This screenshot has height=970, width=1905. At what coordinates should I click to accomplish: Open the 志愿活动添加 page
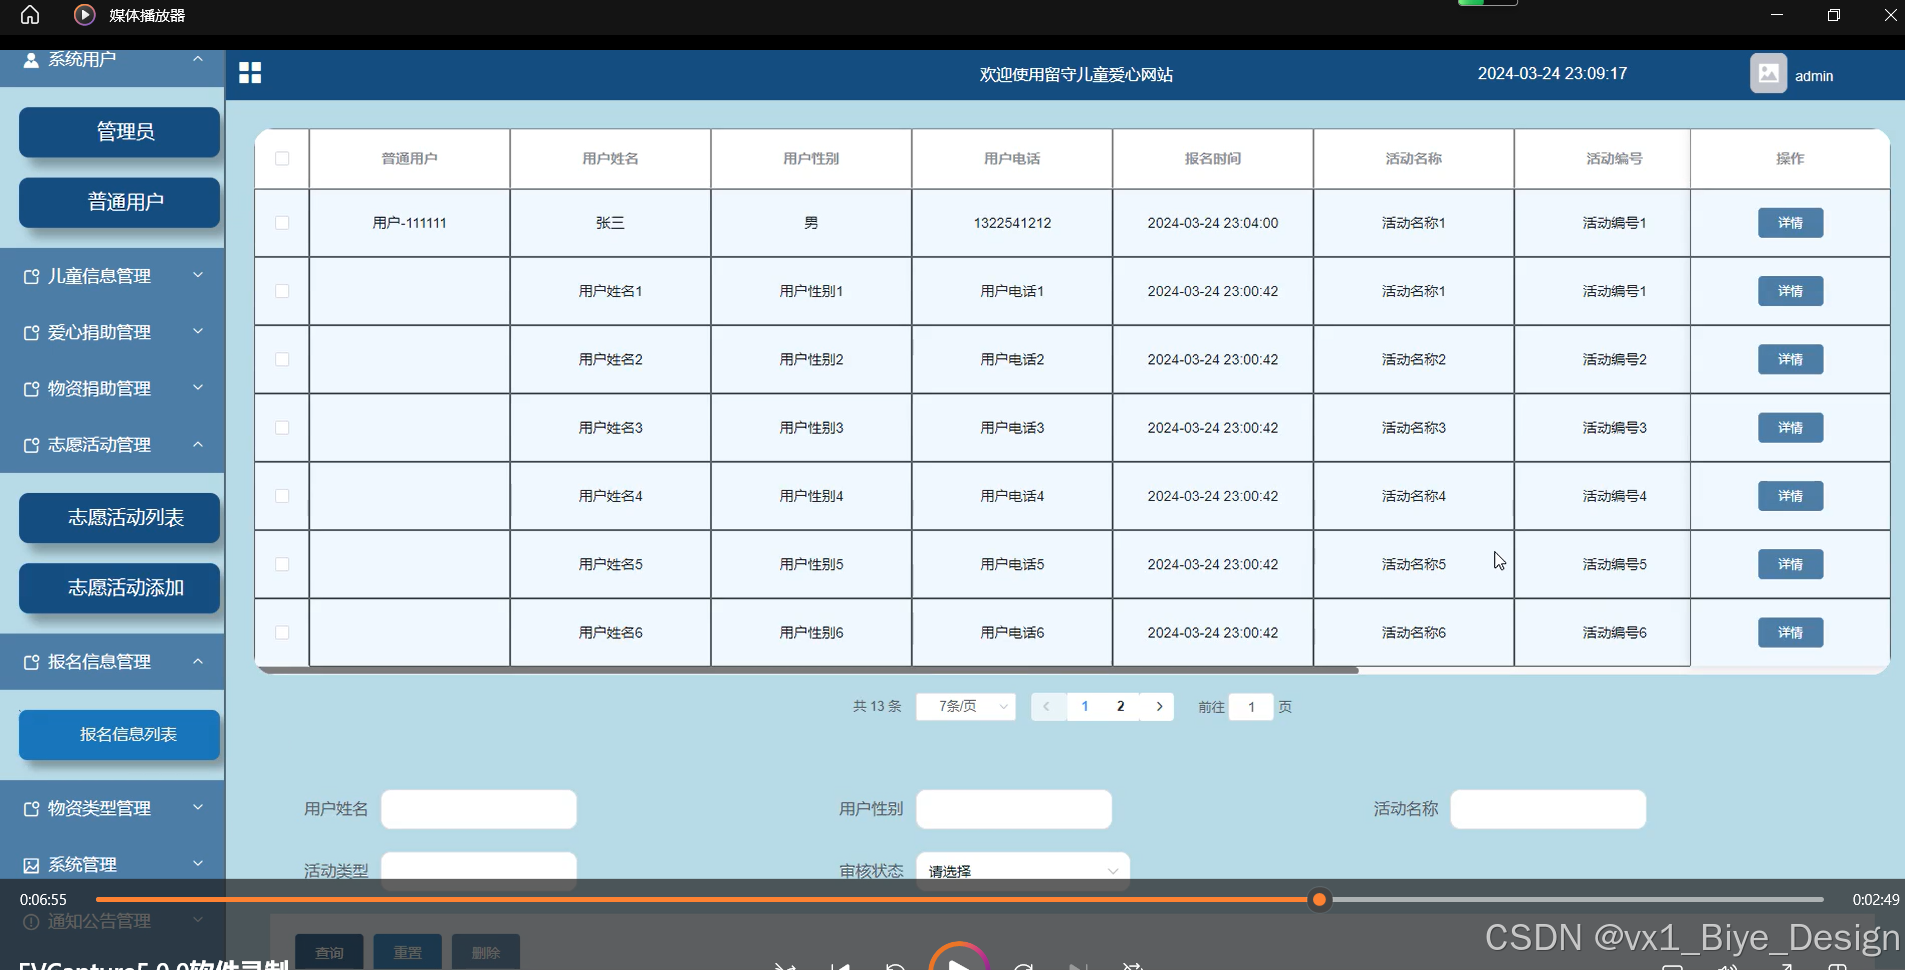tap(120, 588)
